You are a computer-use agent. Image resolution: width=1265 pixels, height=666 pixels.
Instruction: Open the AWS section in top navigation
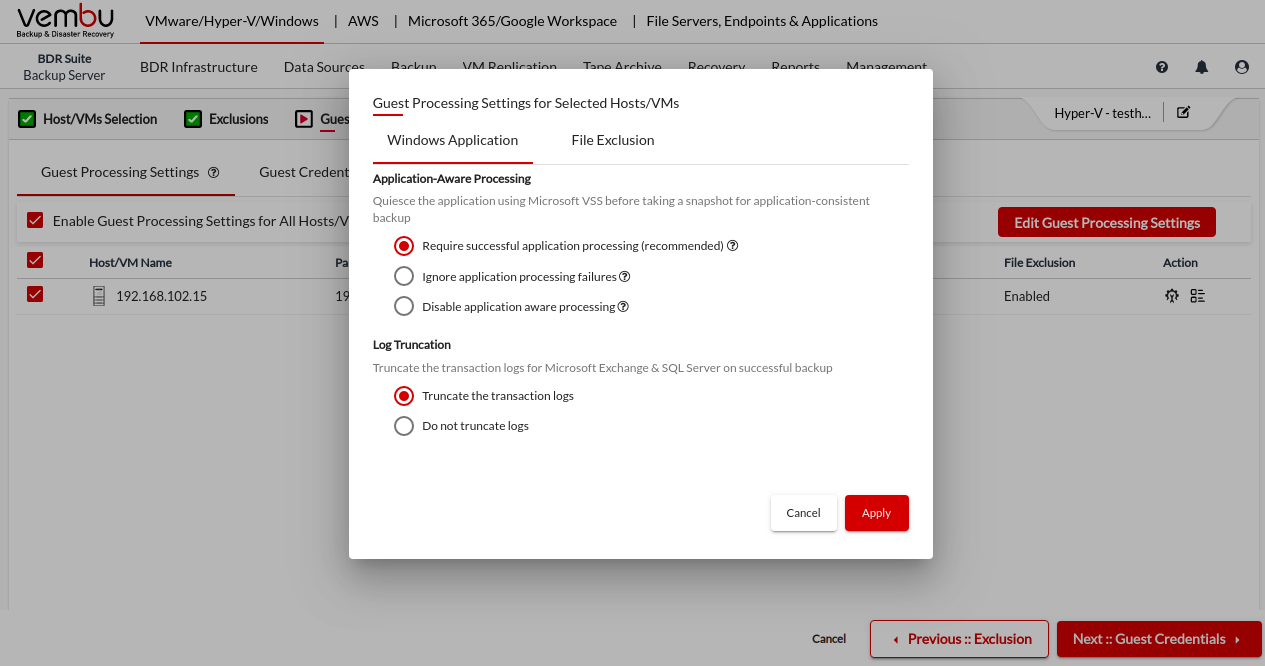(x=363, y=21)
